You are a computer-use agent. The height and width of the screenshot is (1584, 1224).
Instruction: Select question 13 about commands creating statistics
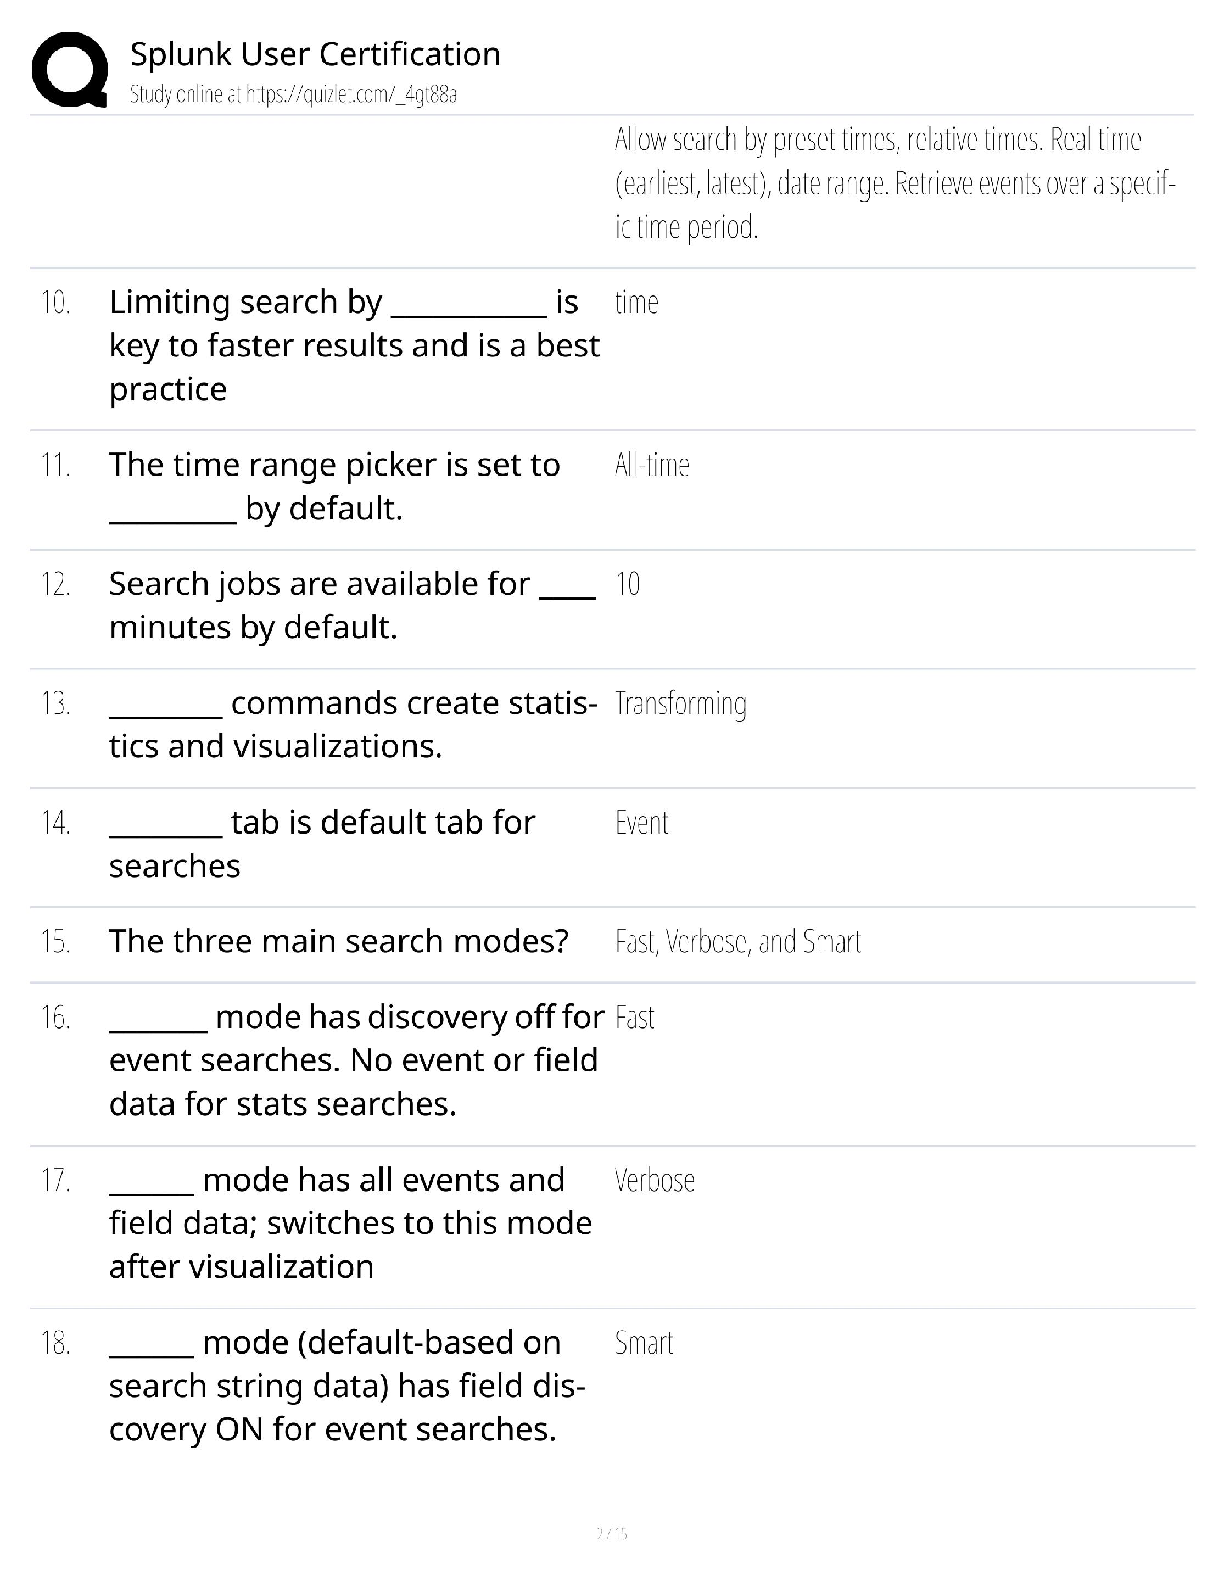click(353, 724)
